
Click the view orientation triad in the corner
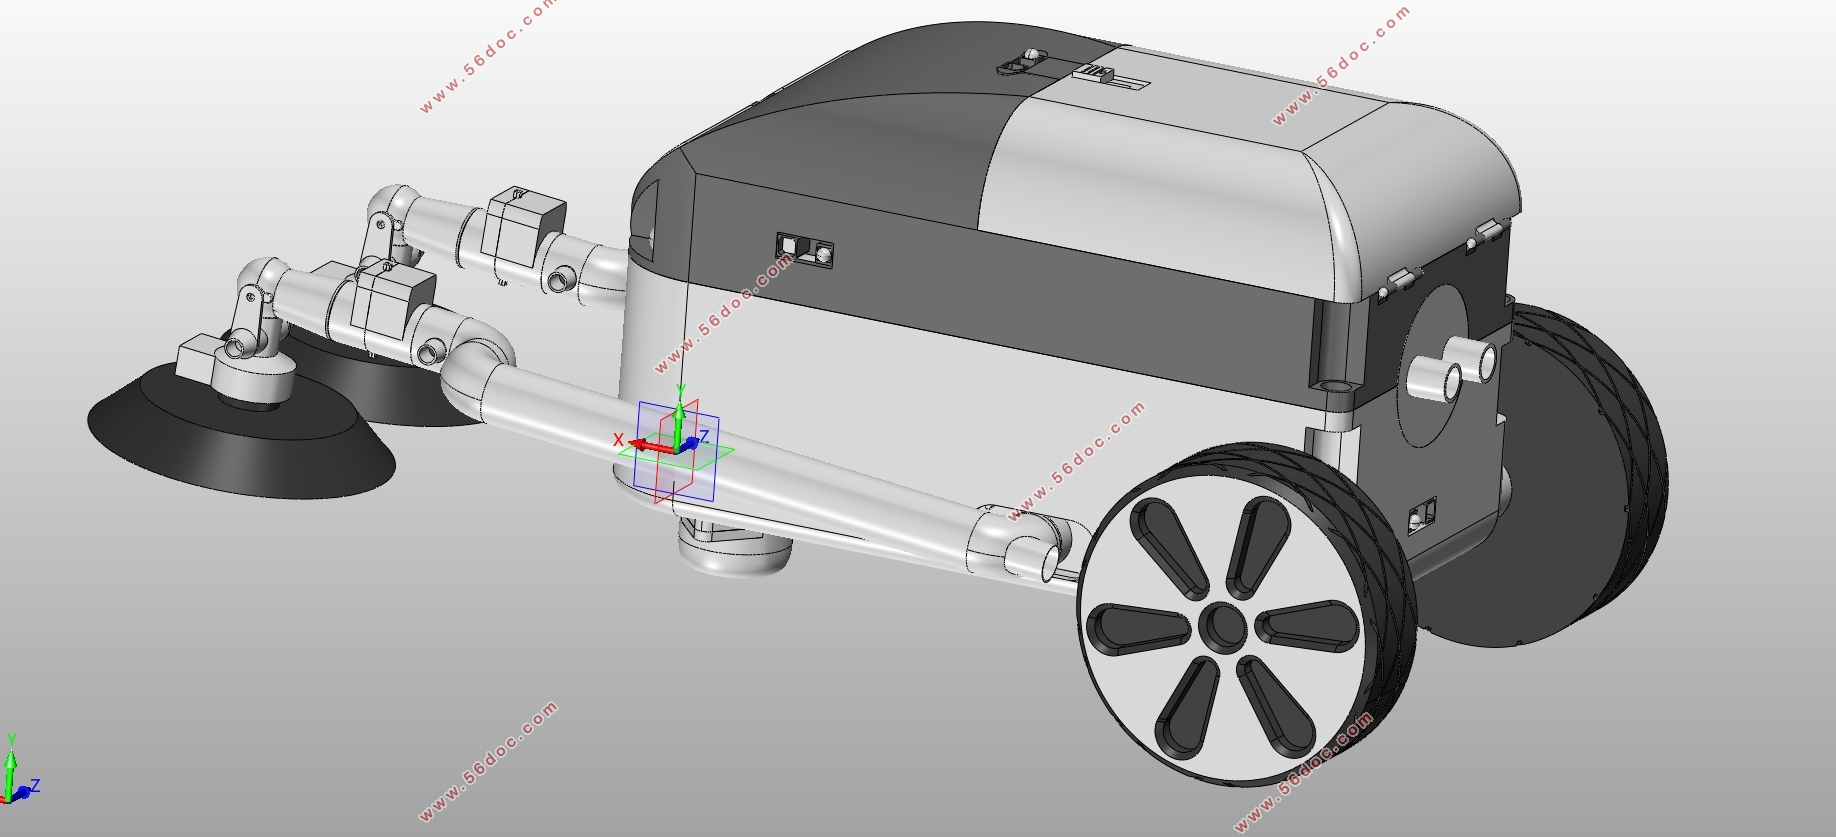[x=20, y=770]
